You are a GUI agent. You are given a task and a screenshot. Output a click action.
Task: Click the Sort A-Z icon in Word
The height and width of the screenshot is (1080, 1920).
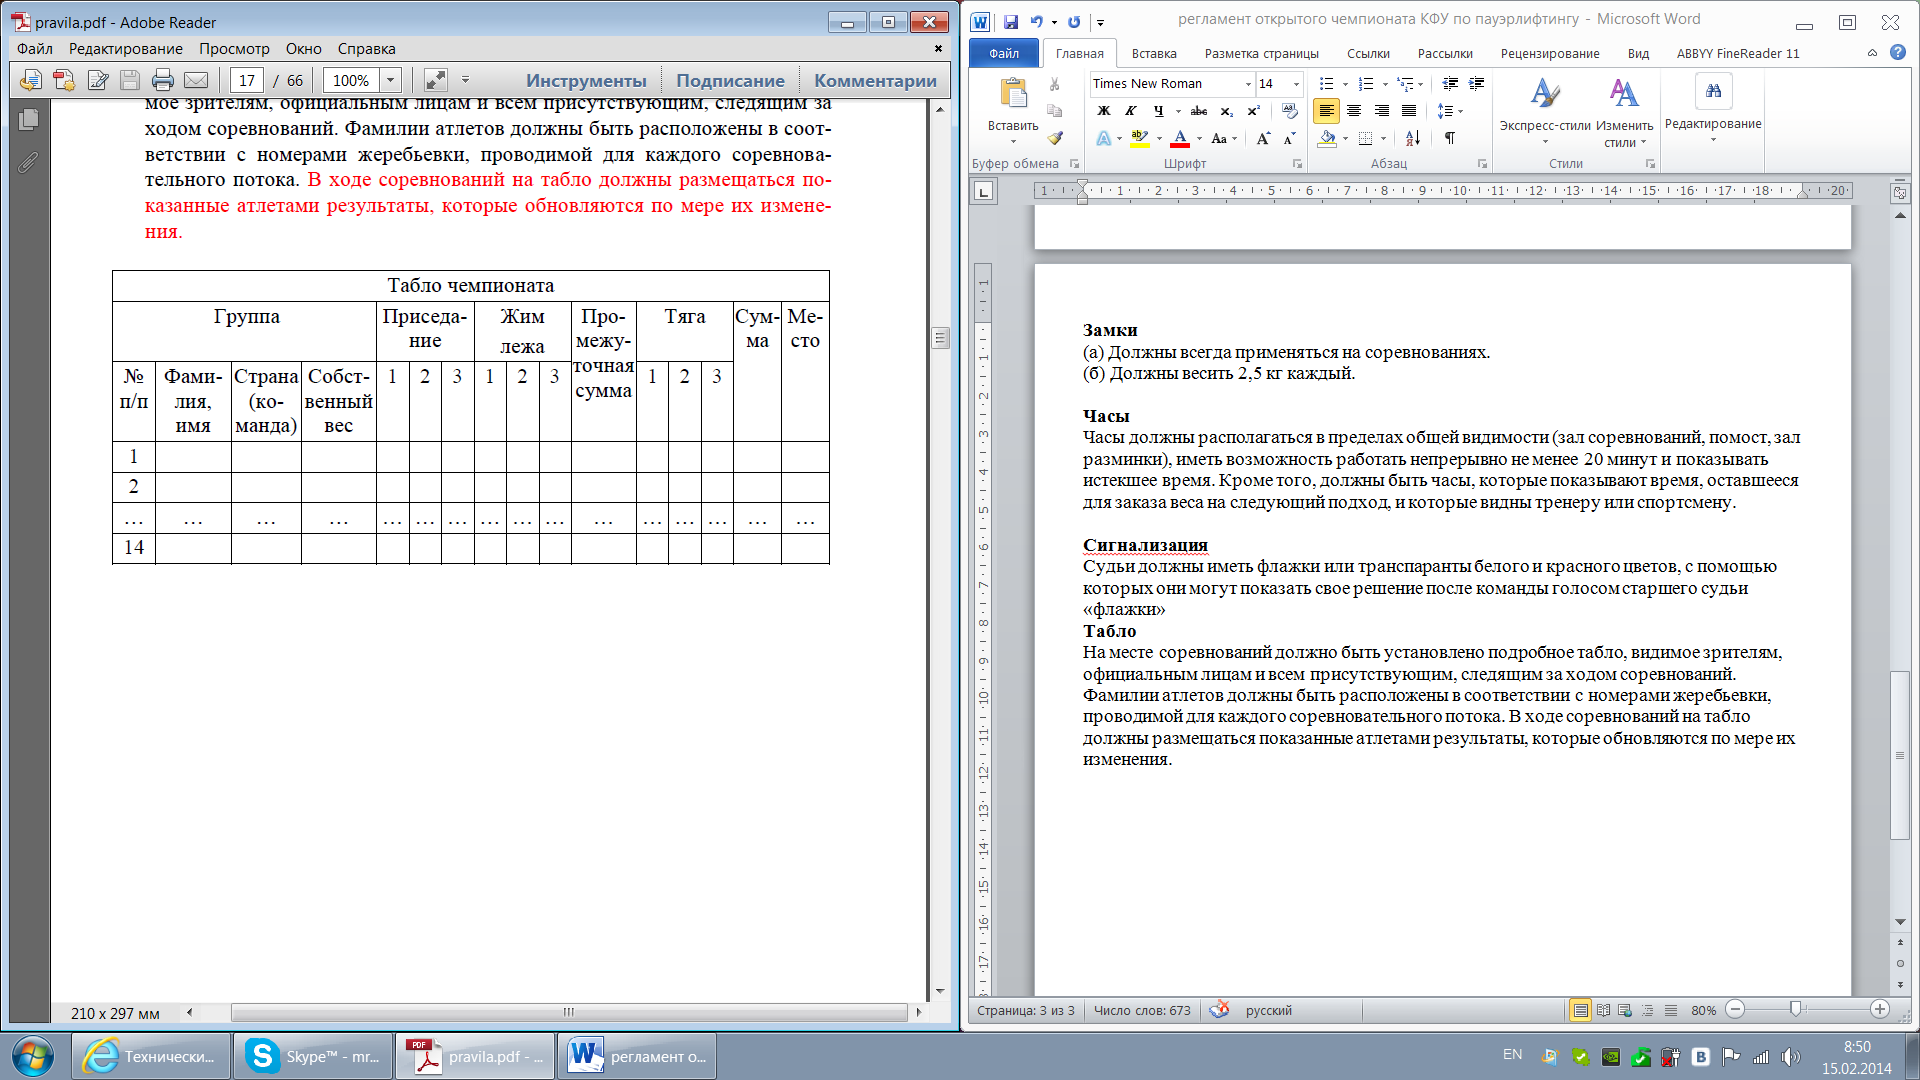point(1412,138)
